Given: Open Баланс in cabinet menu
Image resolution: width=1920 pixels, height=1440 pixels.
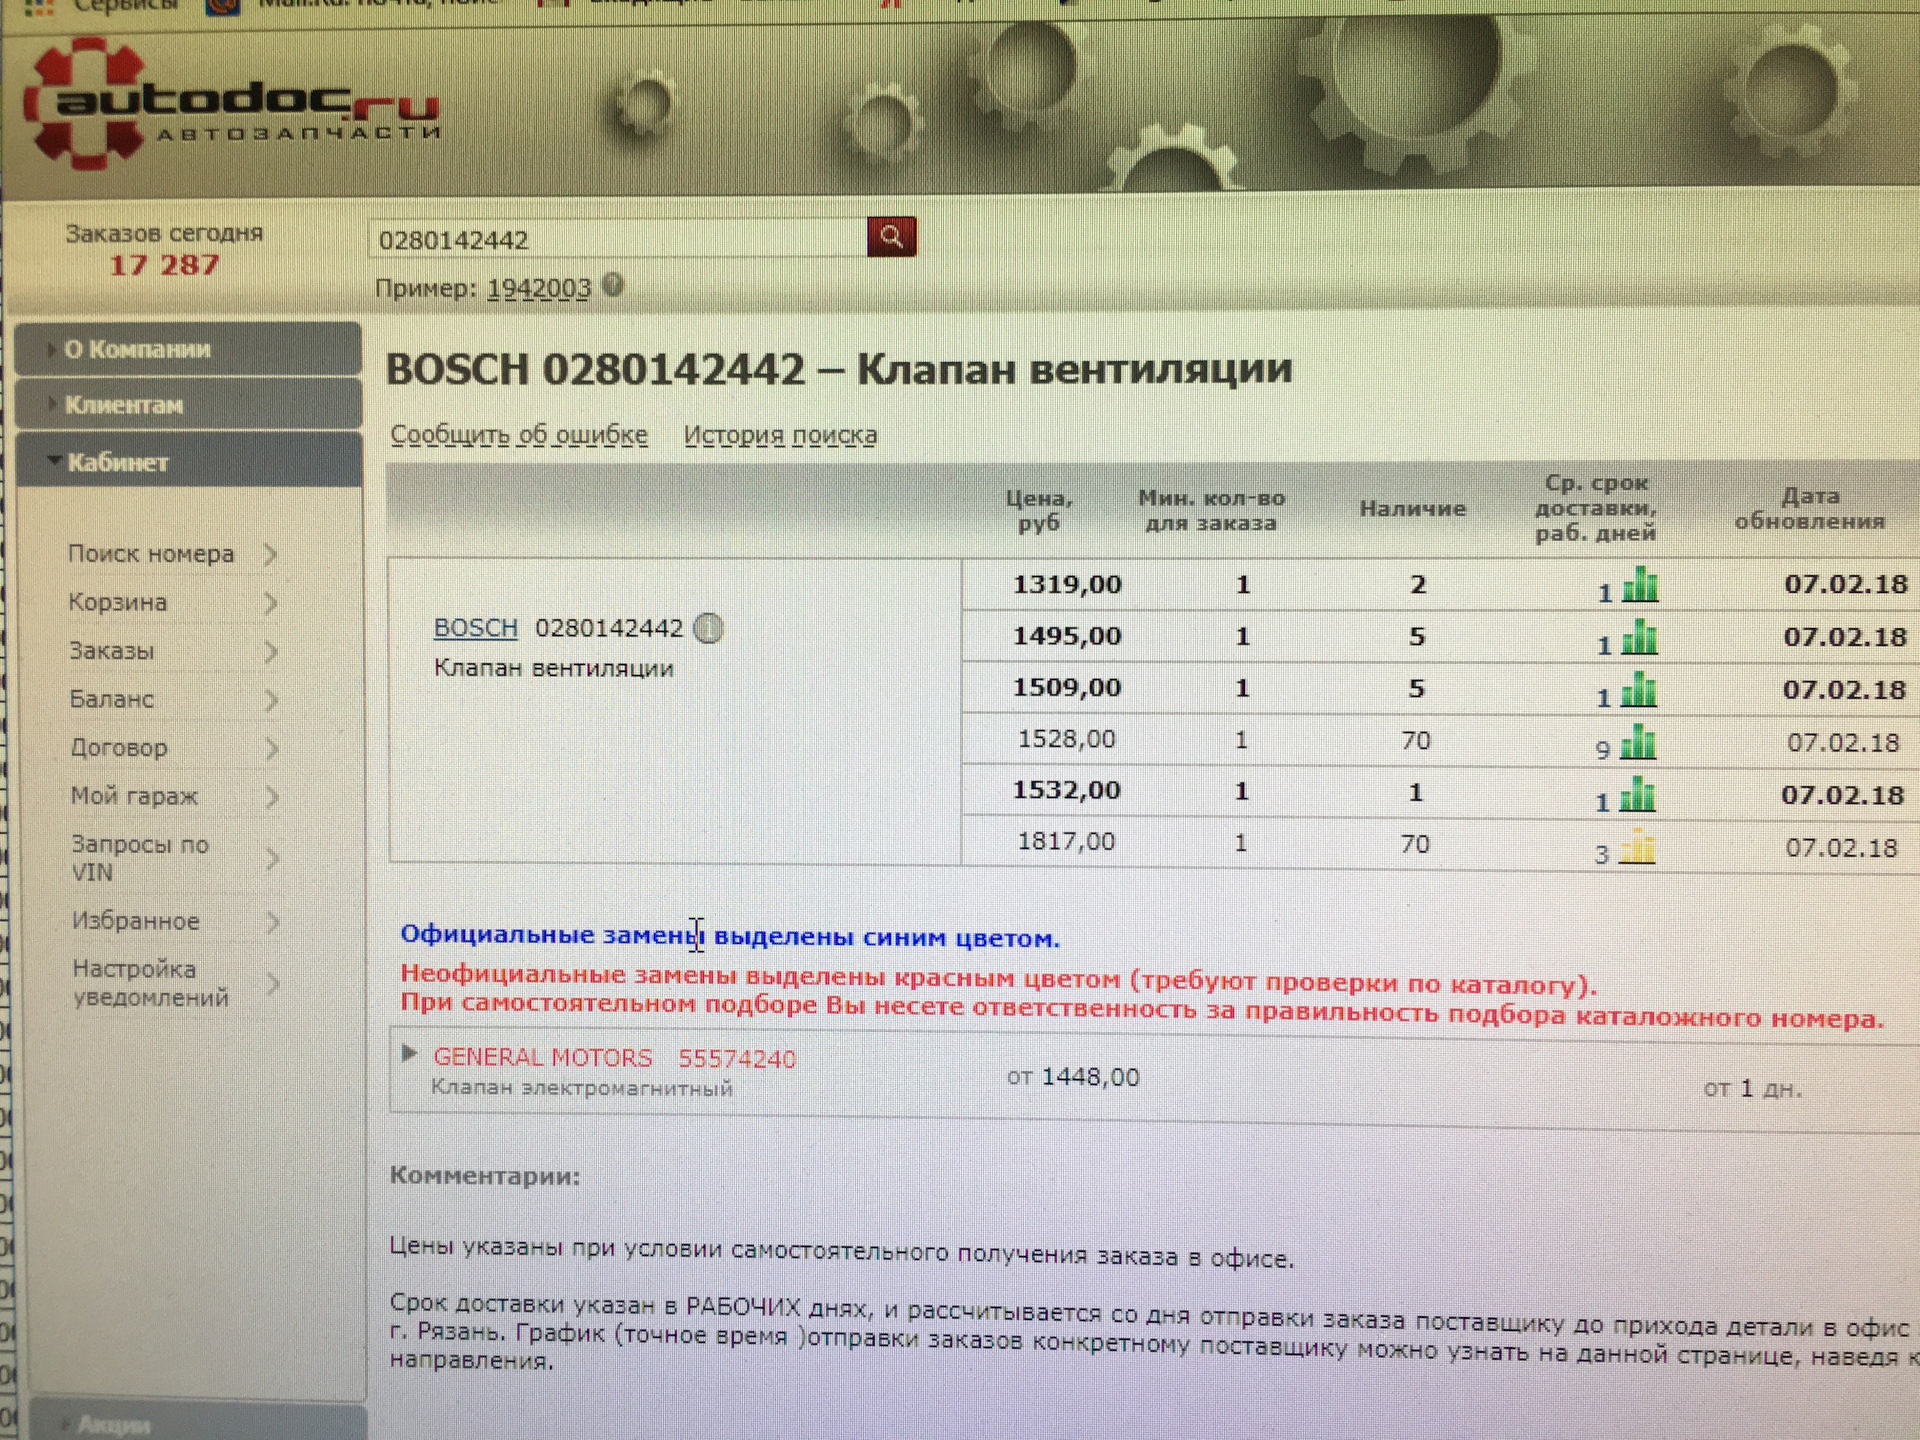Looking at the screenshot, I should pos(112,699).
